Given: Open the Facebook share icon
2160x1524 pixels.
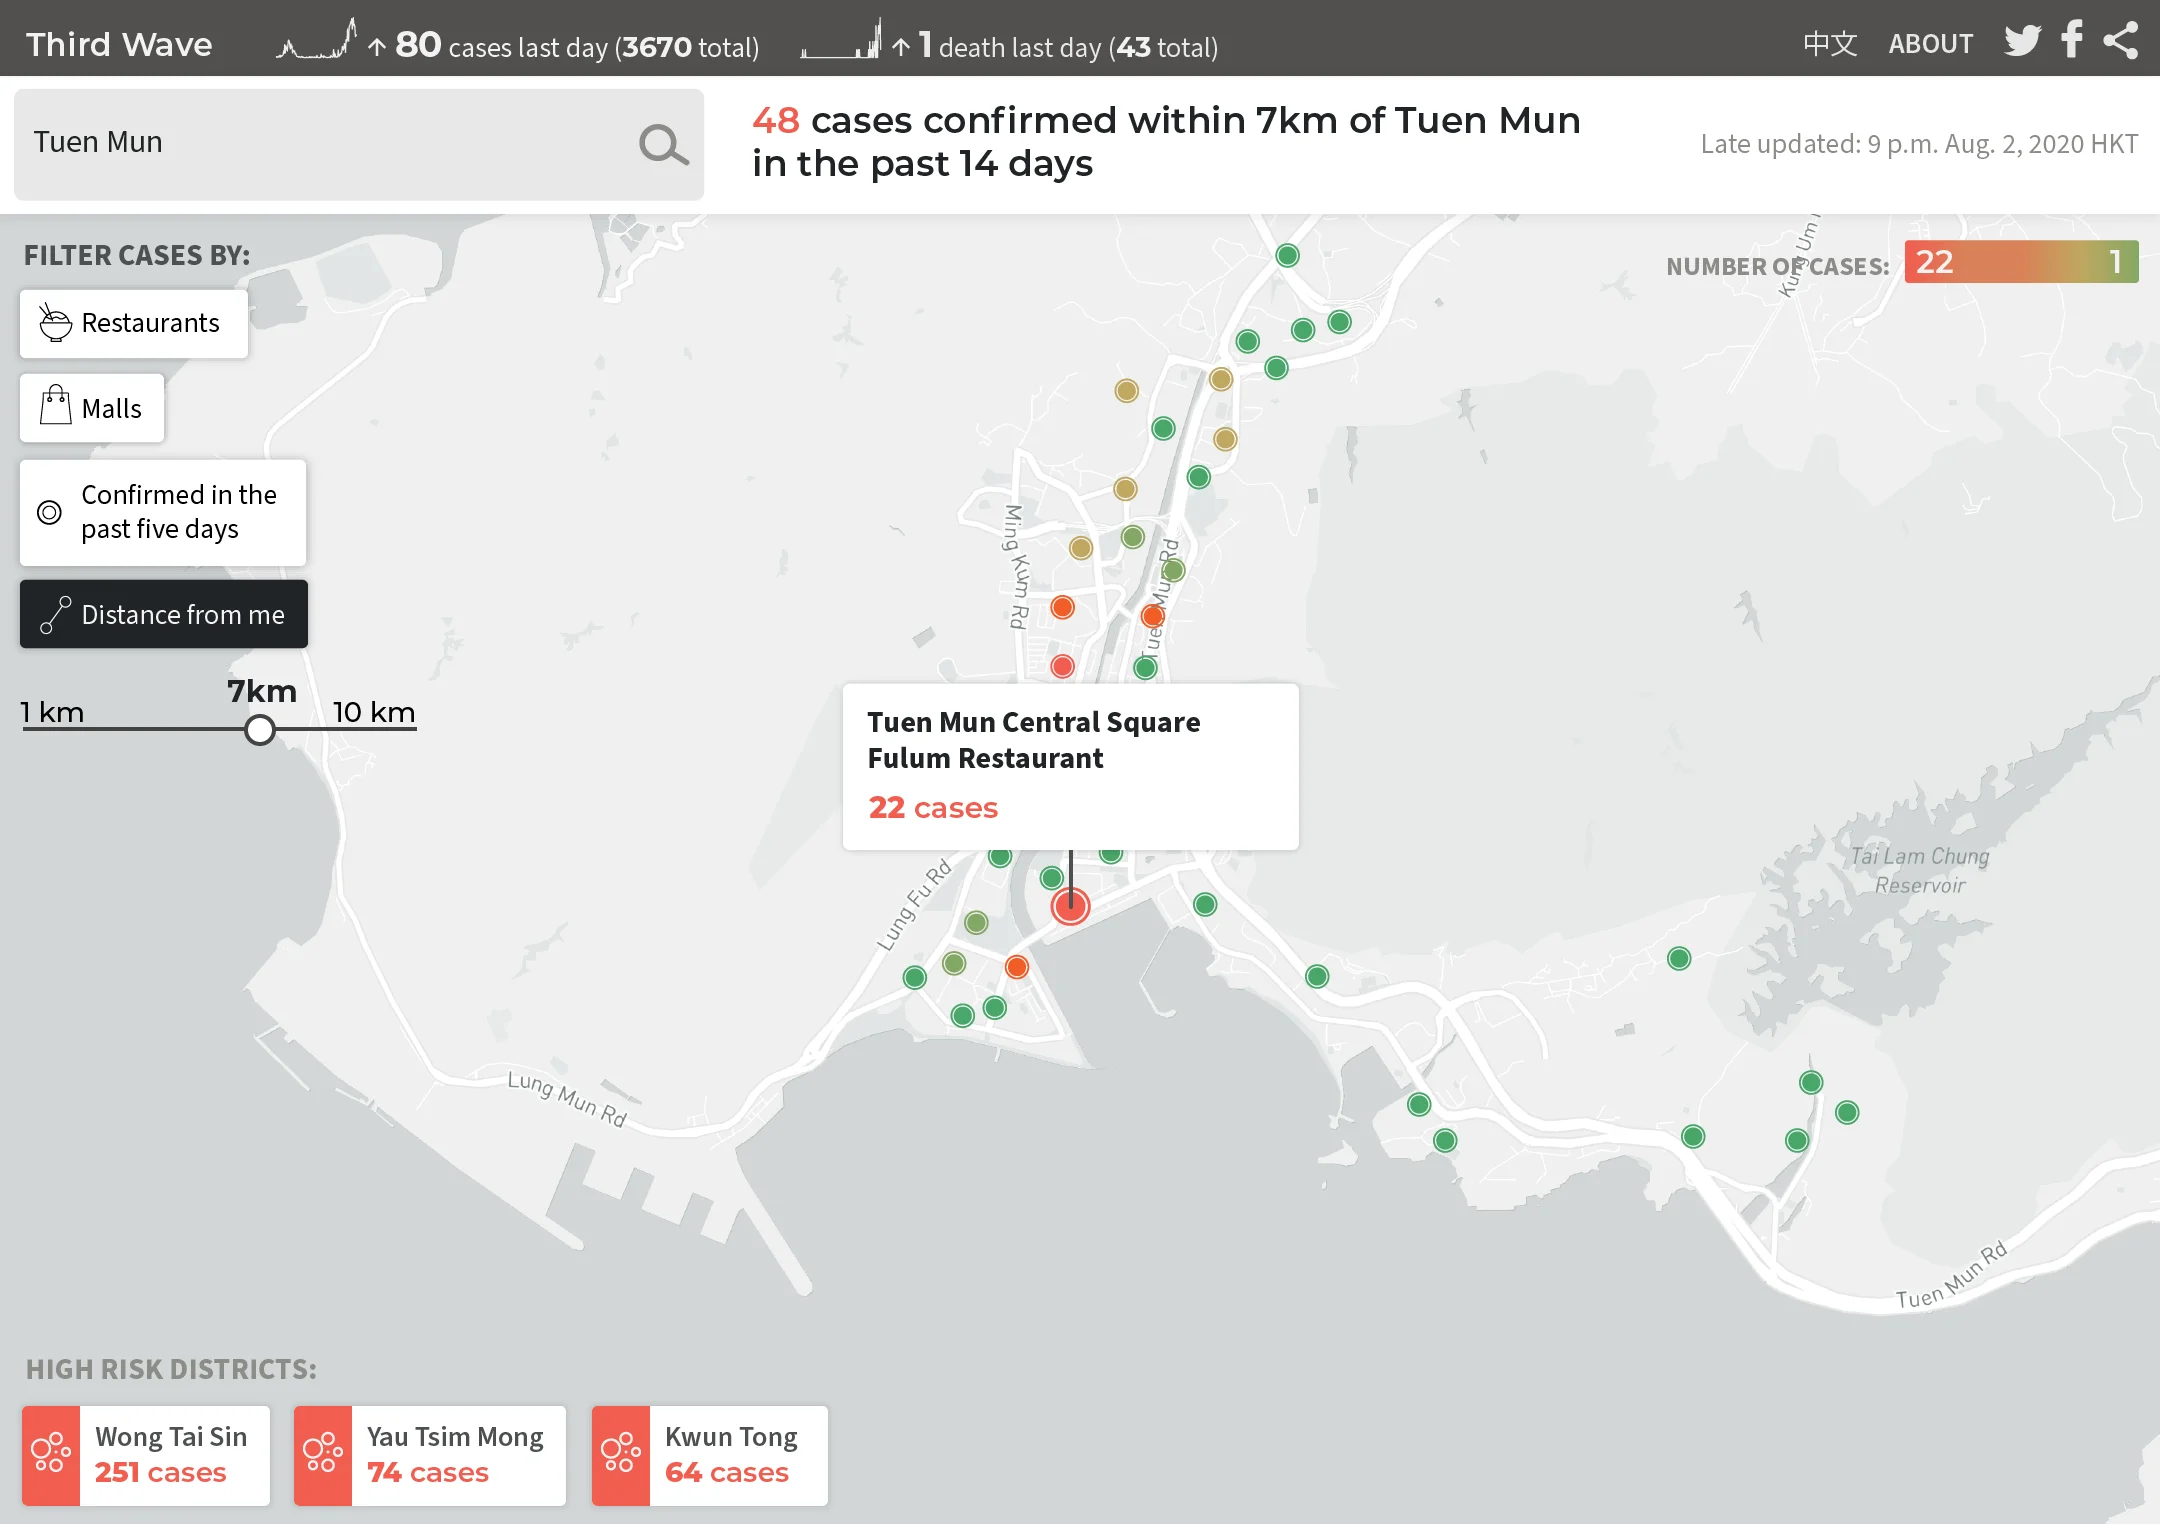Looking at the screenshot, I should point(2072,41).
